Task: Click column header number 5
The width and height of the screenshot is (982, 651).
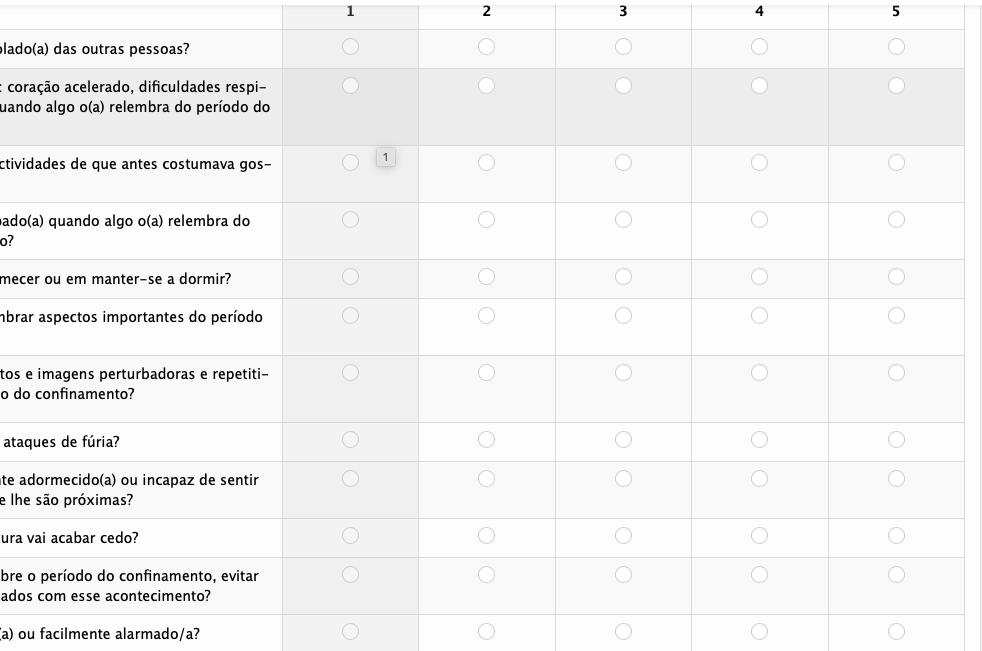Action: click(x=896, y=11)
